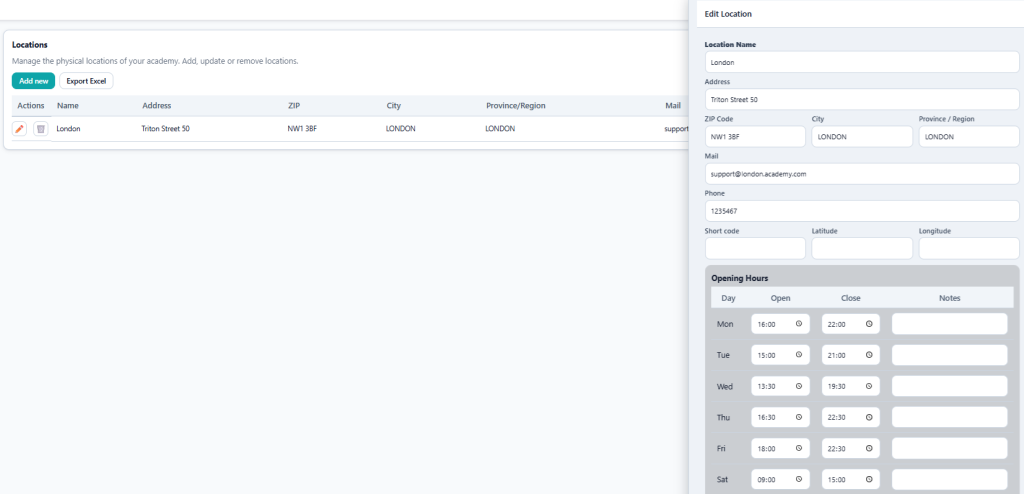Click the empty Longitude field

[969, 249]
